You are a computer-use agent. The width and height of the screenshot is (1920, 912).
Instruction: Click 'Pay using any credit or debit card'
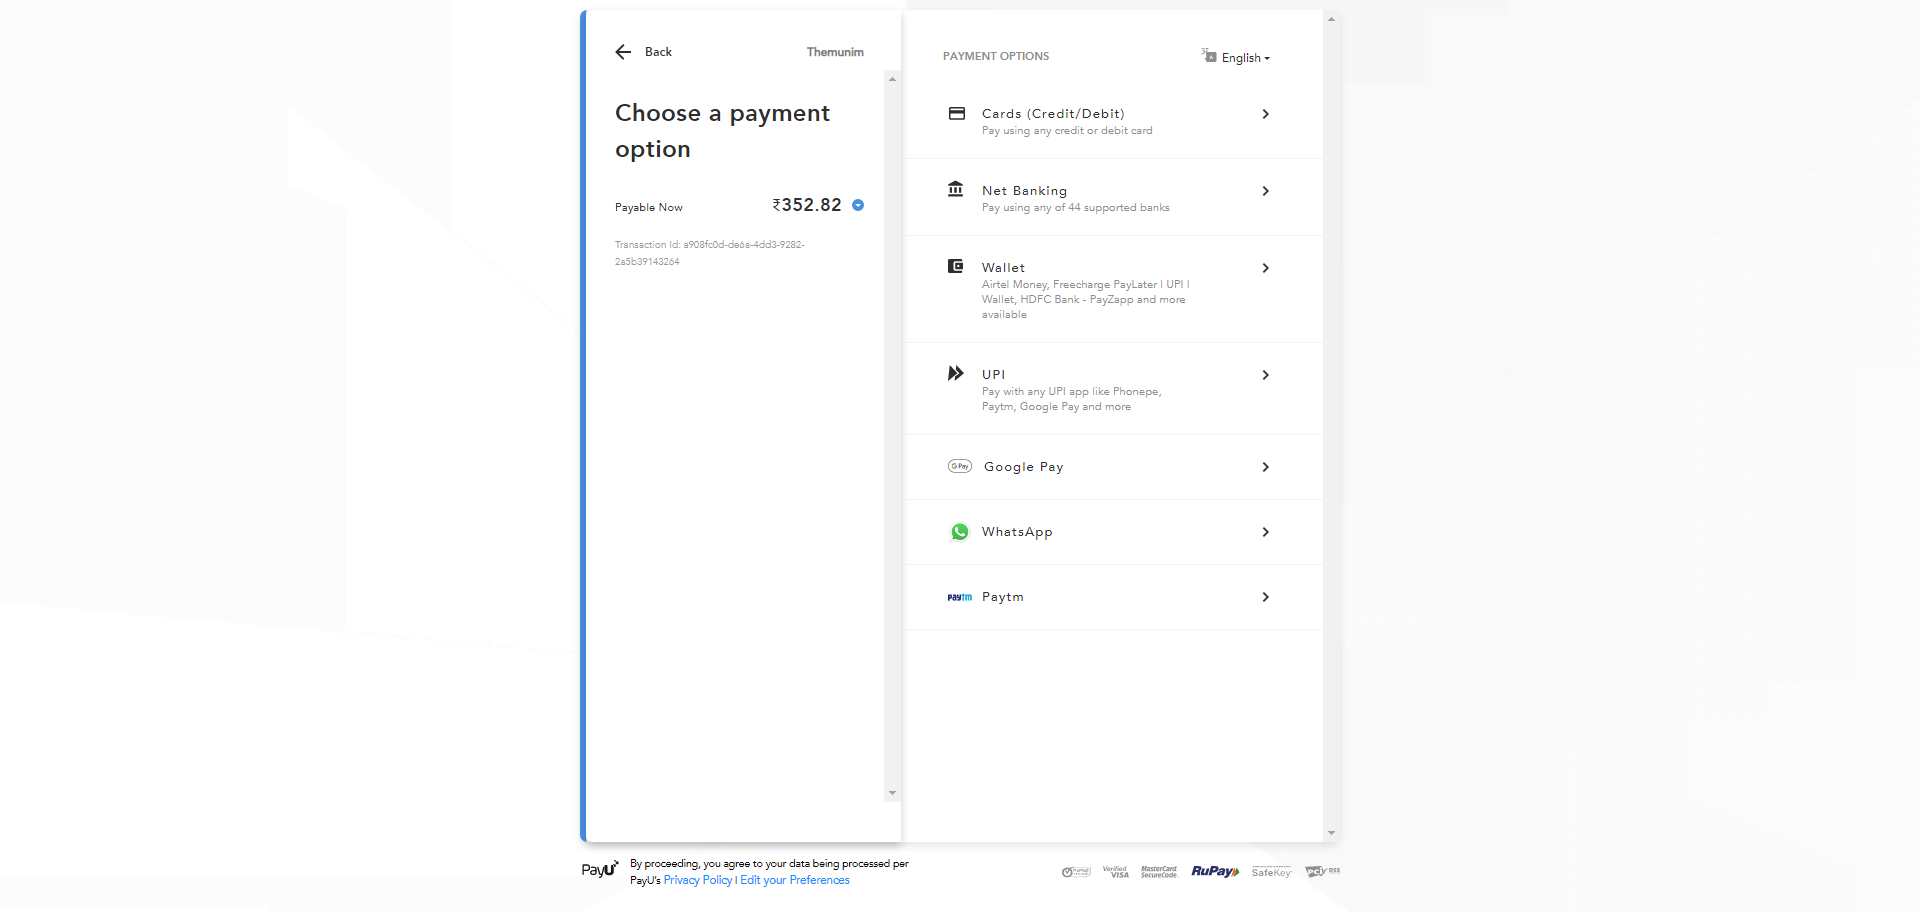click(x=1067, y=131)
